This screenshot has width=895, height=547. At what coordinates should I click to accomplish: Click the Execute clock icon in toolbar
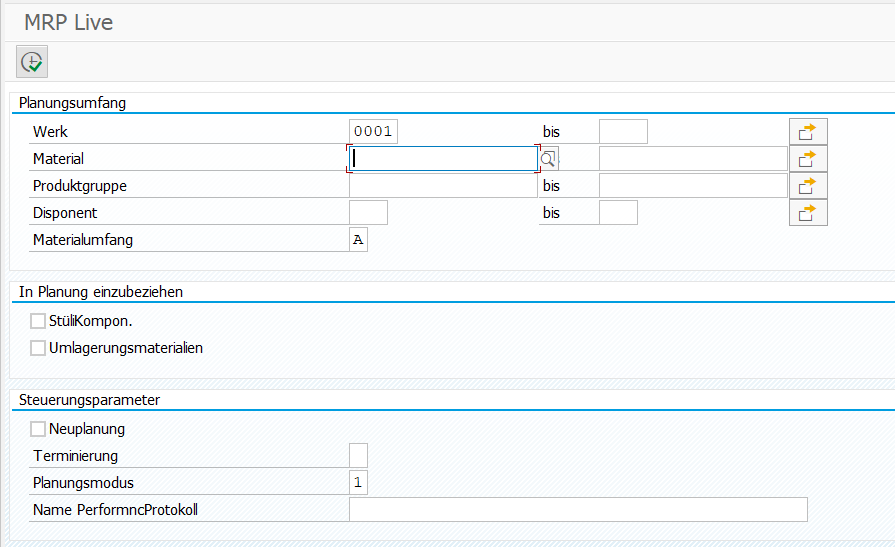(x=32, y=62)
